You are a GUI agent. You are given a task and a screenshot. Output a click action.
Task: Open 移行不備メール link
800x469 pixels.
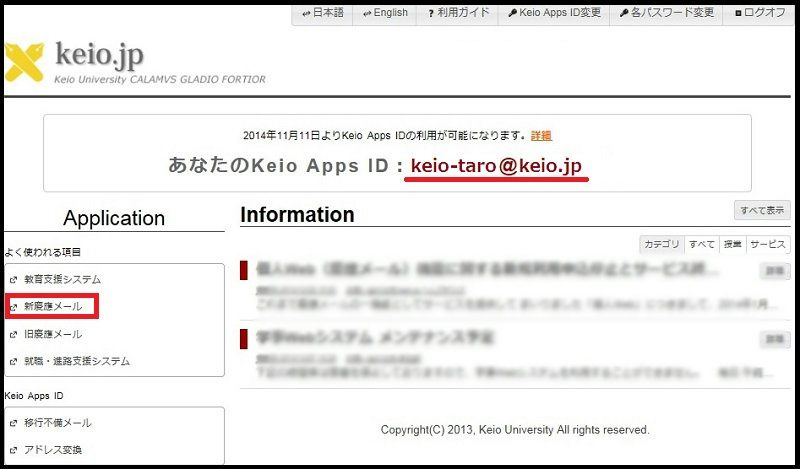pos(57,423)
